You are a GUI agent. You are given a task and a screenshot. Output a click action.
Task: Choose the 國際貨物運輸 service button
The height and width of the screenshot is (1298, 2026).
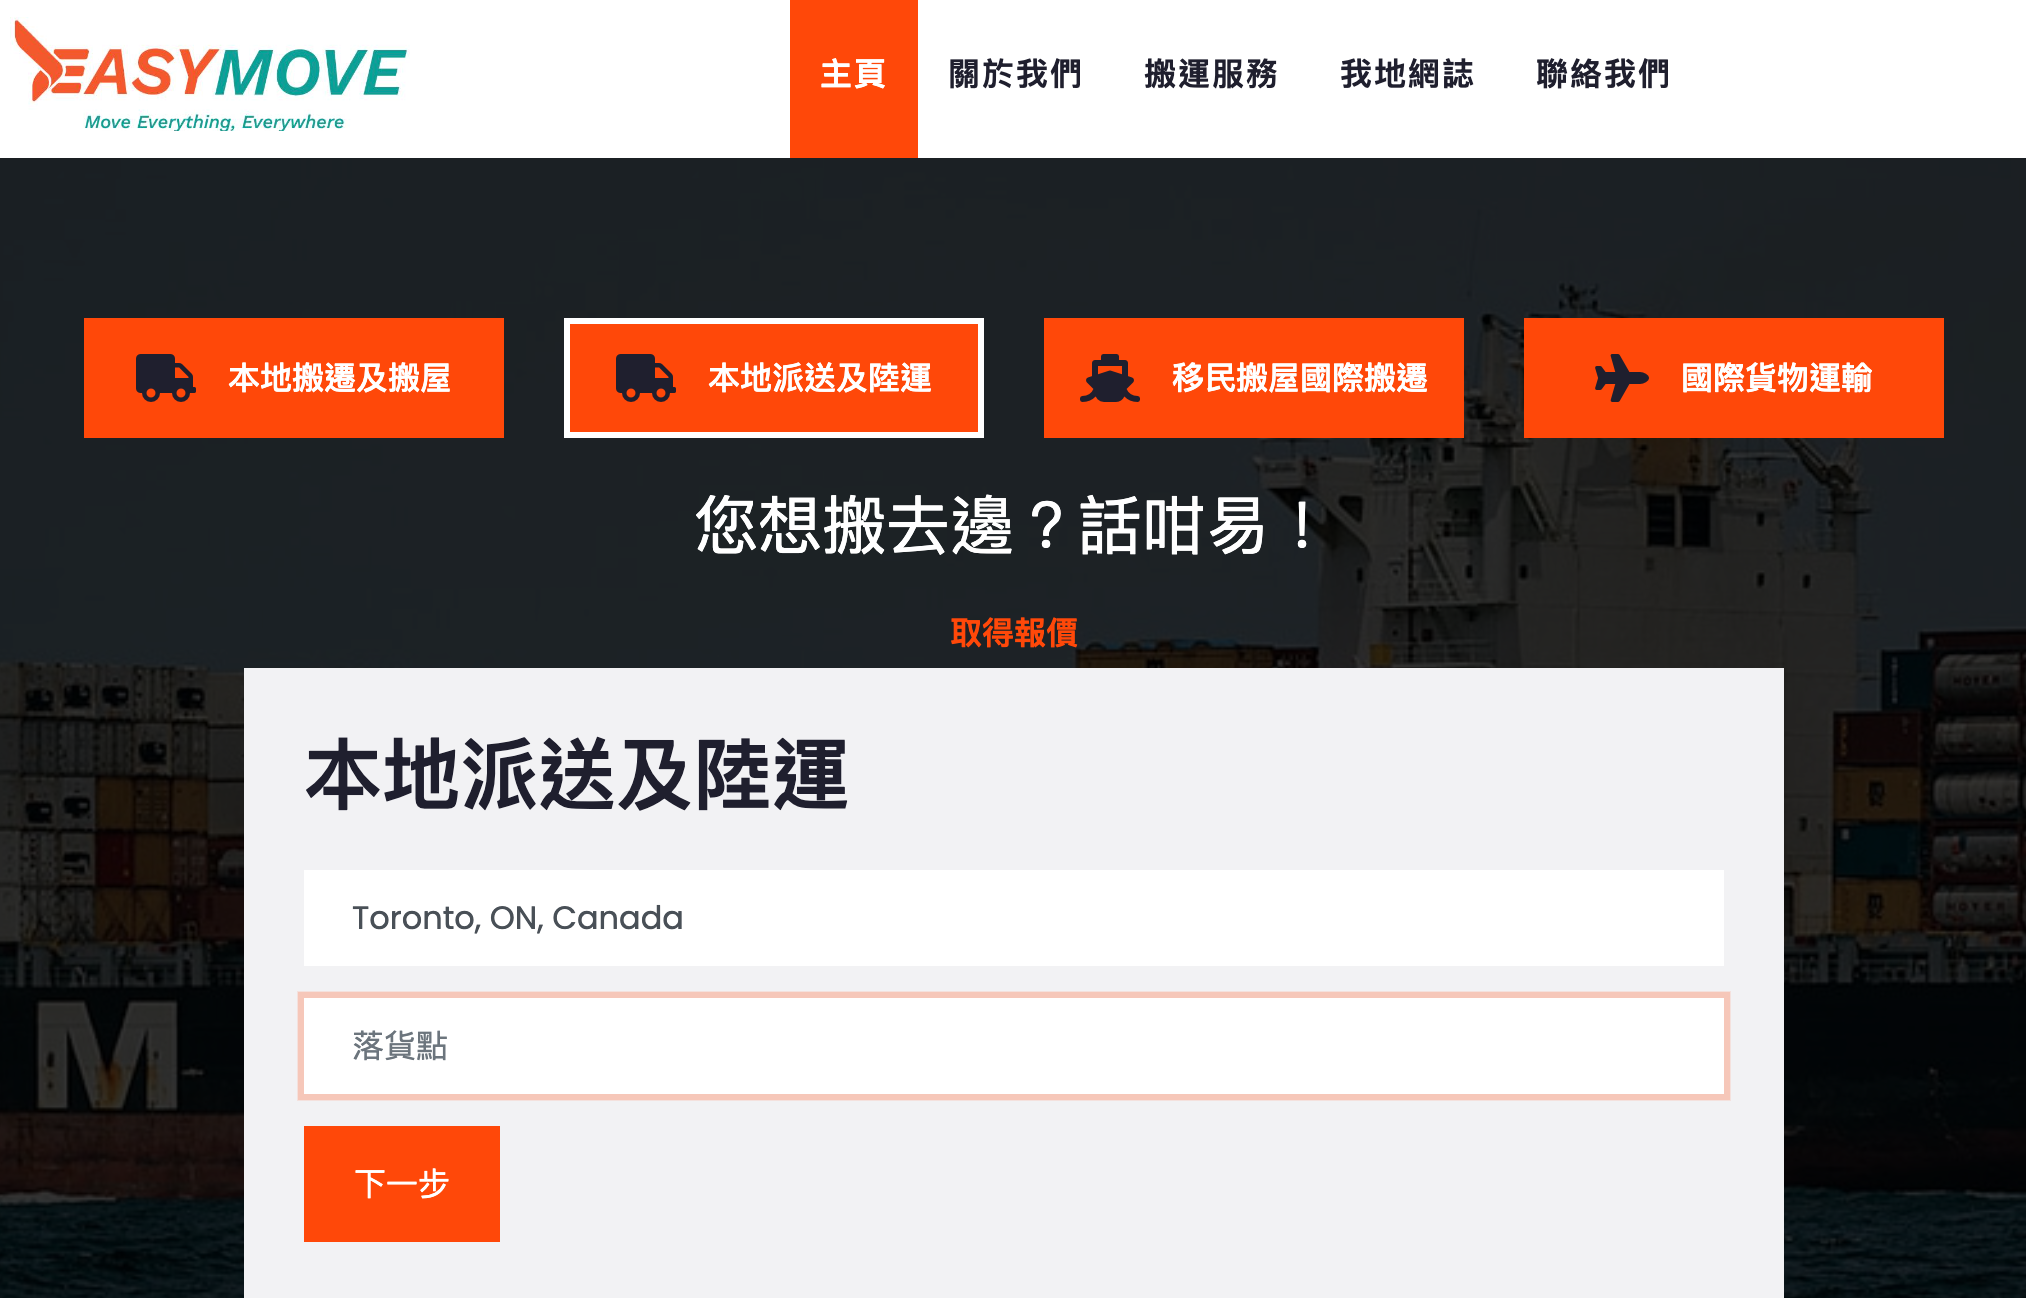pyautogui.click(x=1734, y=378)
